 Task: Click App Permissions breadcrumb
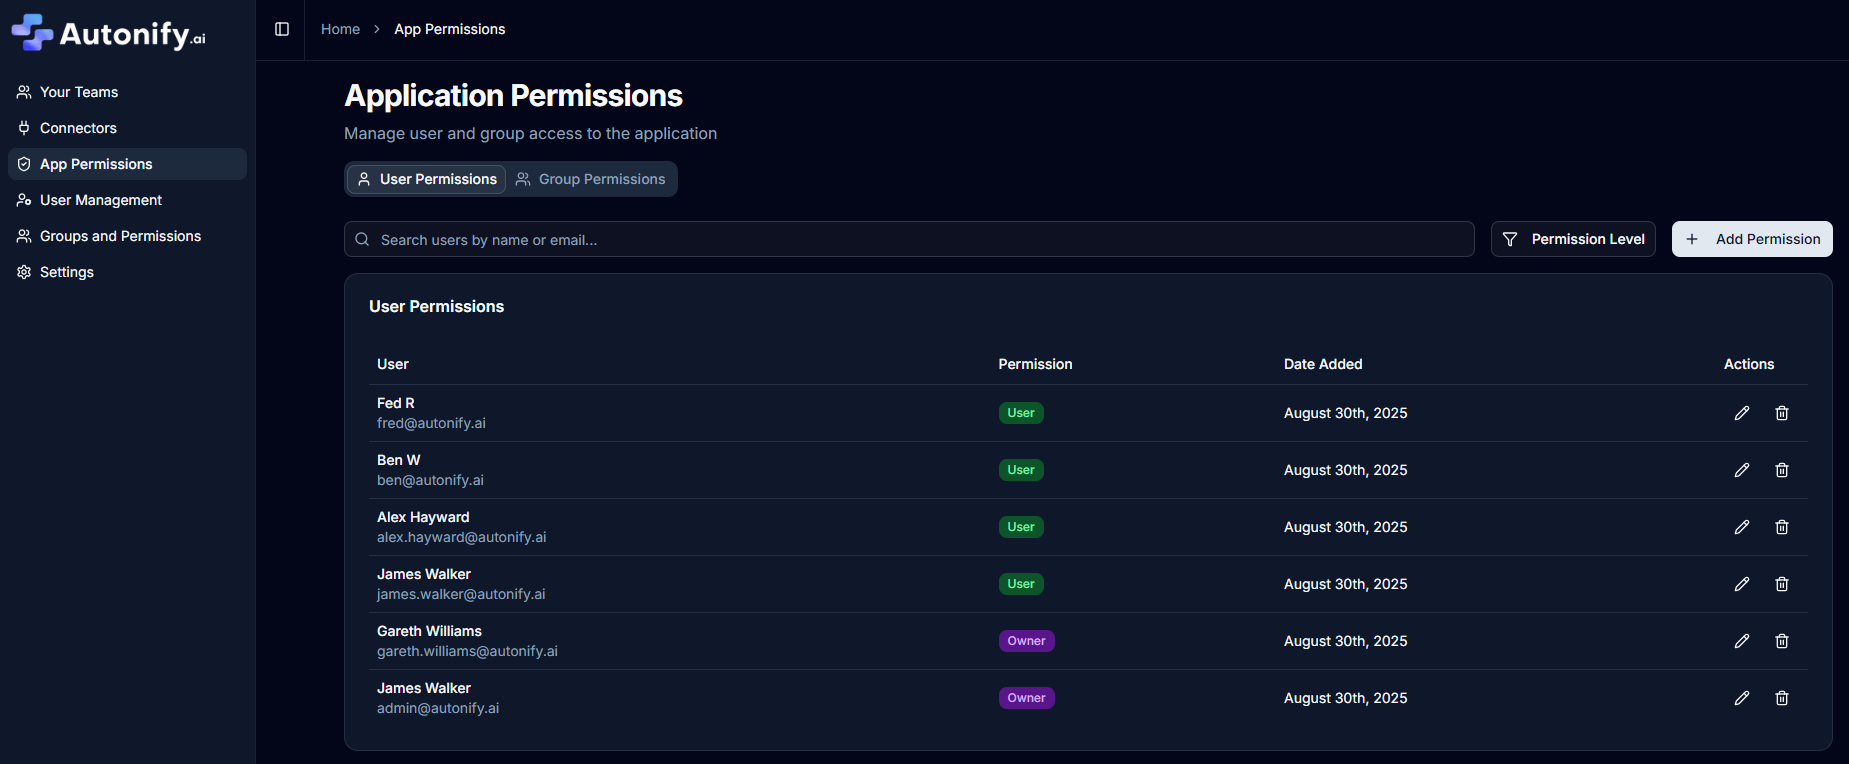click(449, 29)
